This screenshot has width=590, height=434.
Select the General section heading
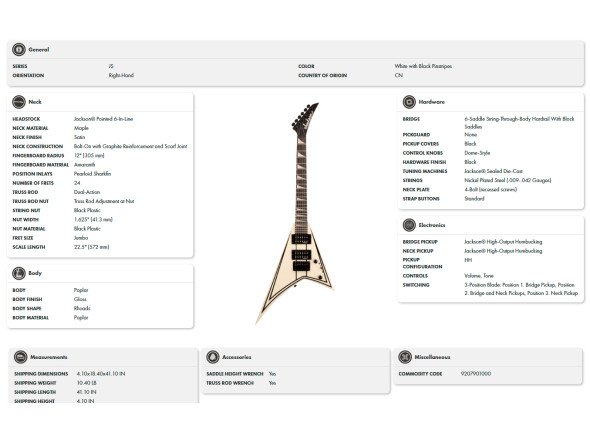[x=39, y=49]
